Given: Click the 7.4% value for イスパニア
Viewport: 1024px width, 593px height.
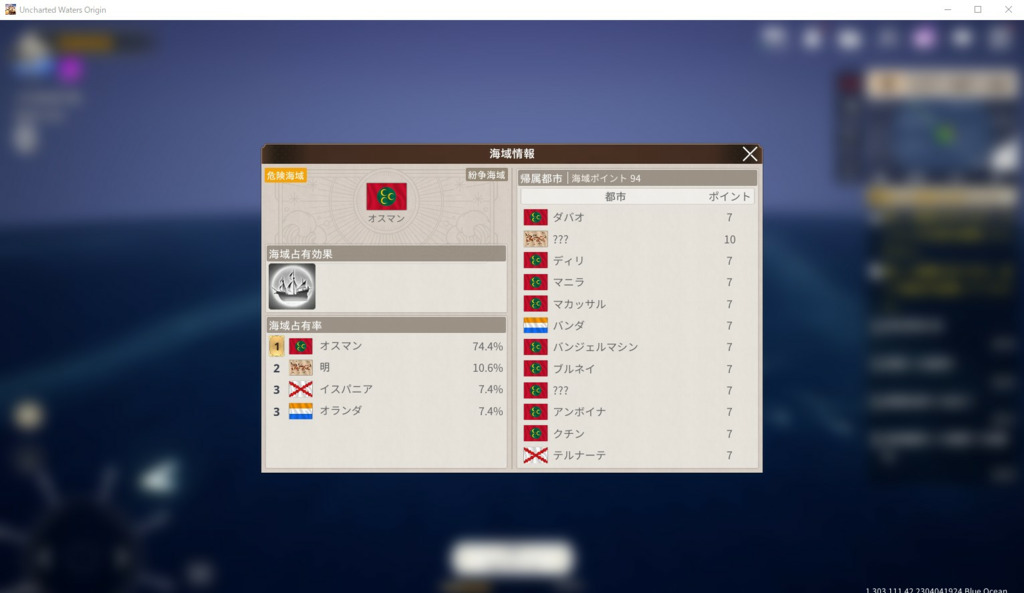Looking at the screenshot, I should point(490,389).
